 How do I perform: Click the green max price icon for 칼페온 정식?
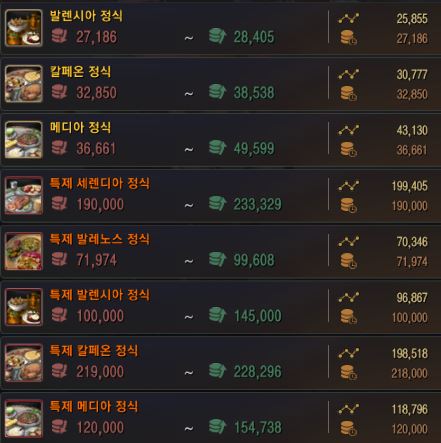(218, 92)
